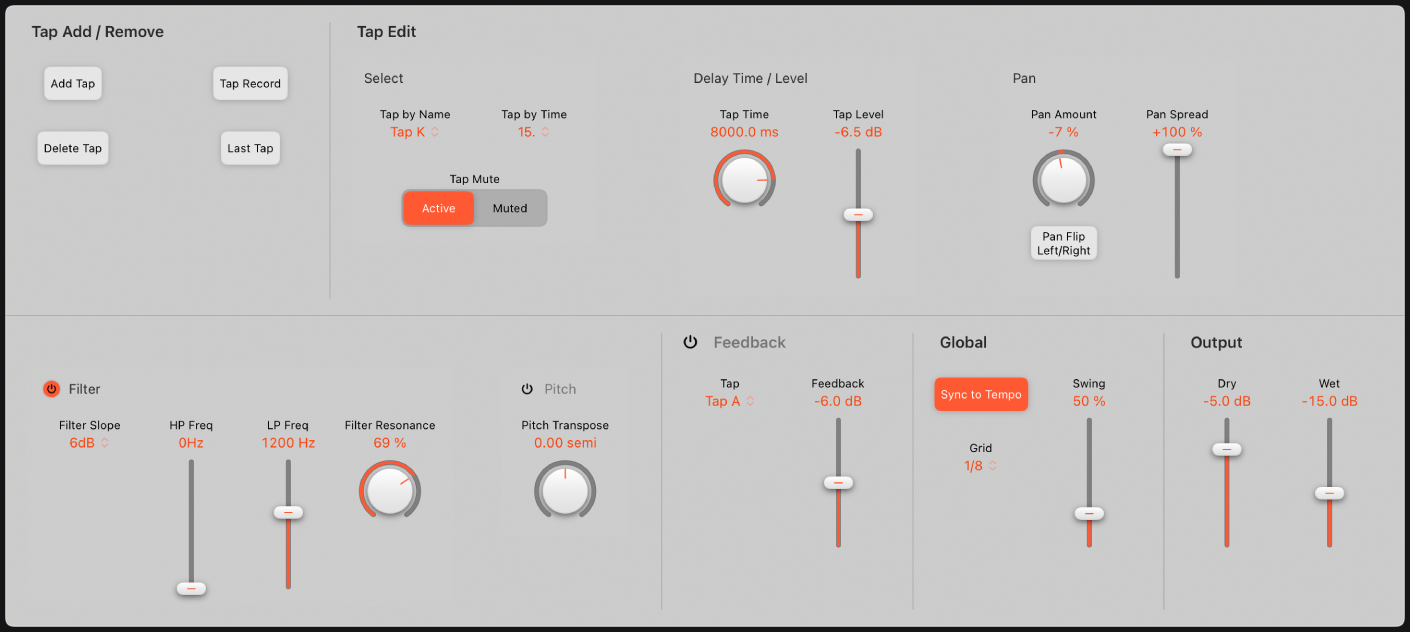
Task: Choose a feedback source from the Tap A dropdown
Action: [729, 400]
